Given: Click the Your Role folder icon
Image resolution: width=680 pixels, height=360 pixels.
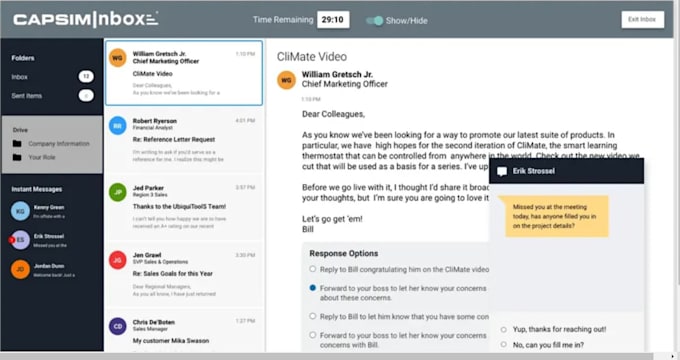Looking at the screenshot, I should click(x=17, y=157).
